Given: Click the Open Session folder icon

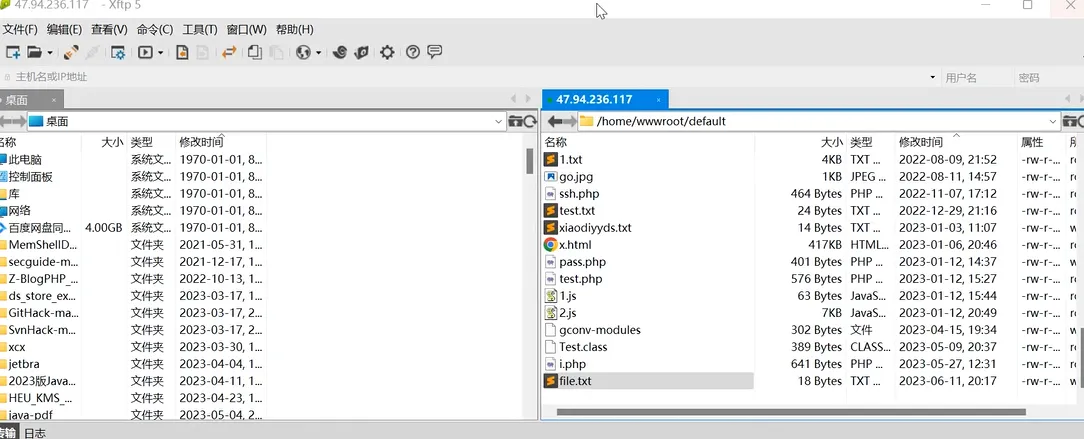Looking at the screenshot, I should (35, 52).
